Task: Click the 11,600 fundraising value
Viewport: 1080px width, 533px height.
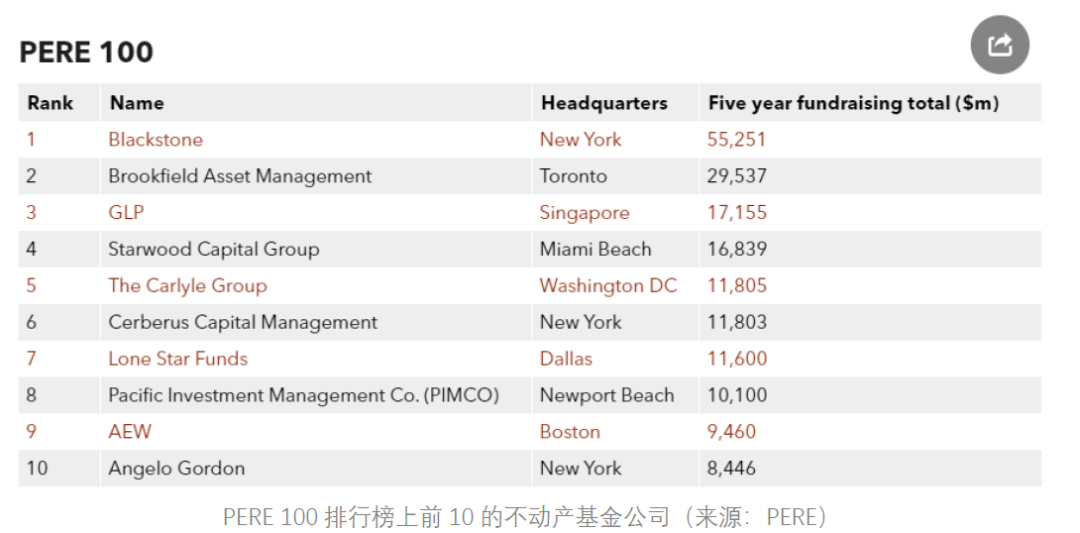Action: point(736,358)
